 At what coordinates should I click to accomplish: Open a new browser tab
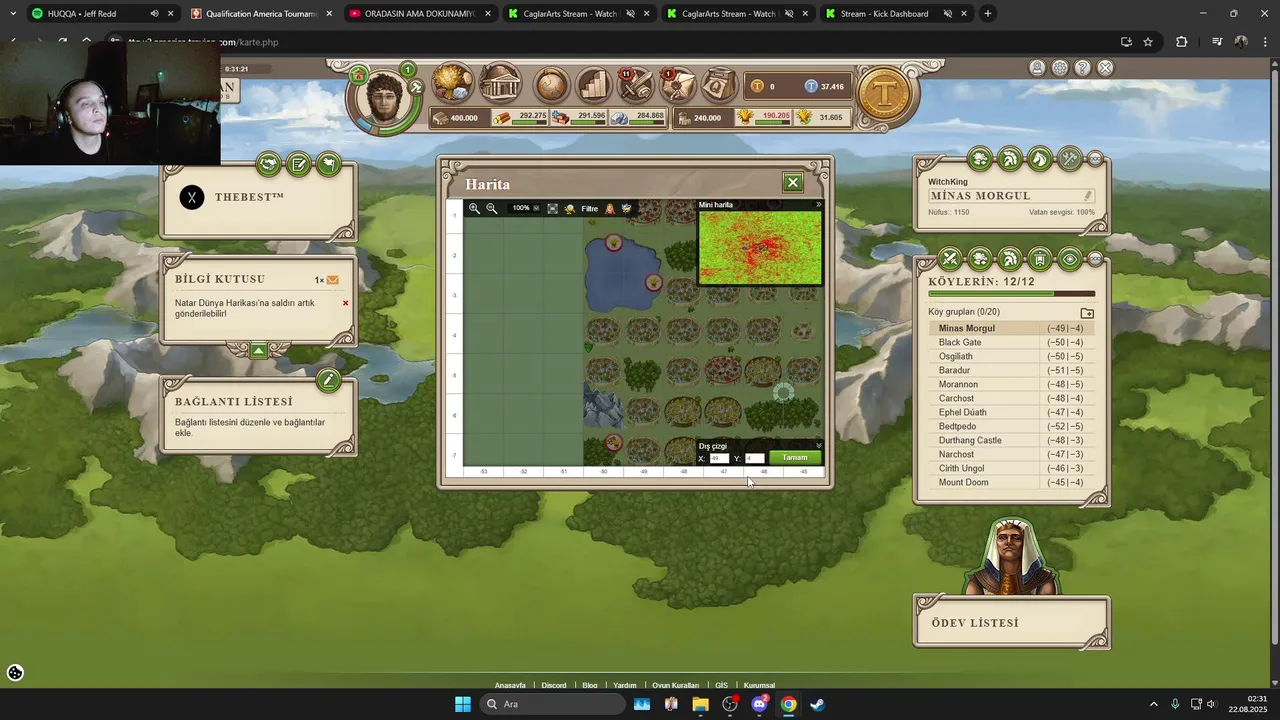tap(987, 14)
